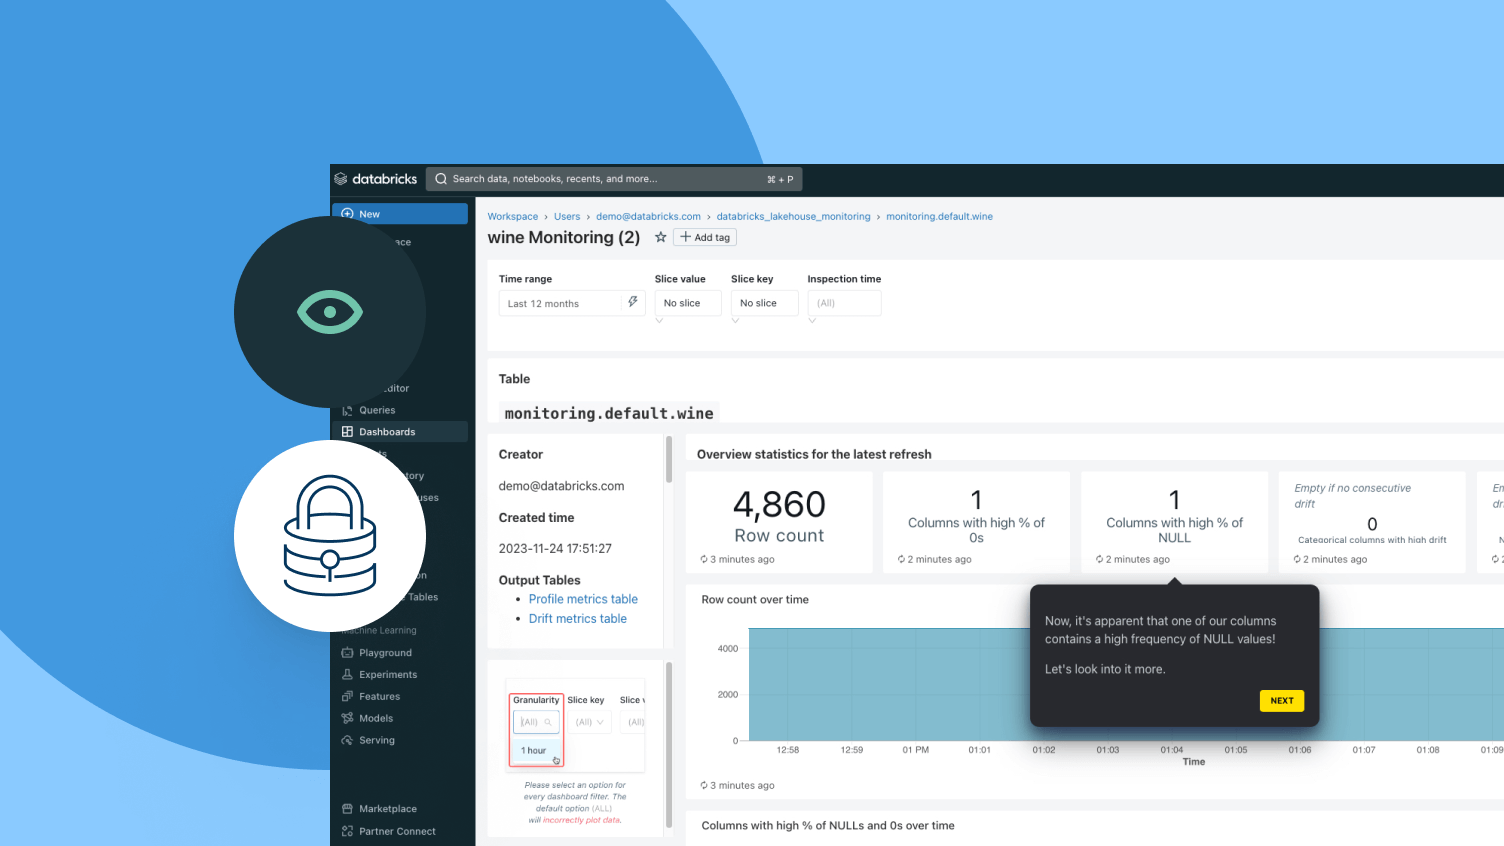1504x846 pixels.
Task: Open Partner Connect in the sidebar
Action: pyautogui.click(x=397, y=832)
